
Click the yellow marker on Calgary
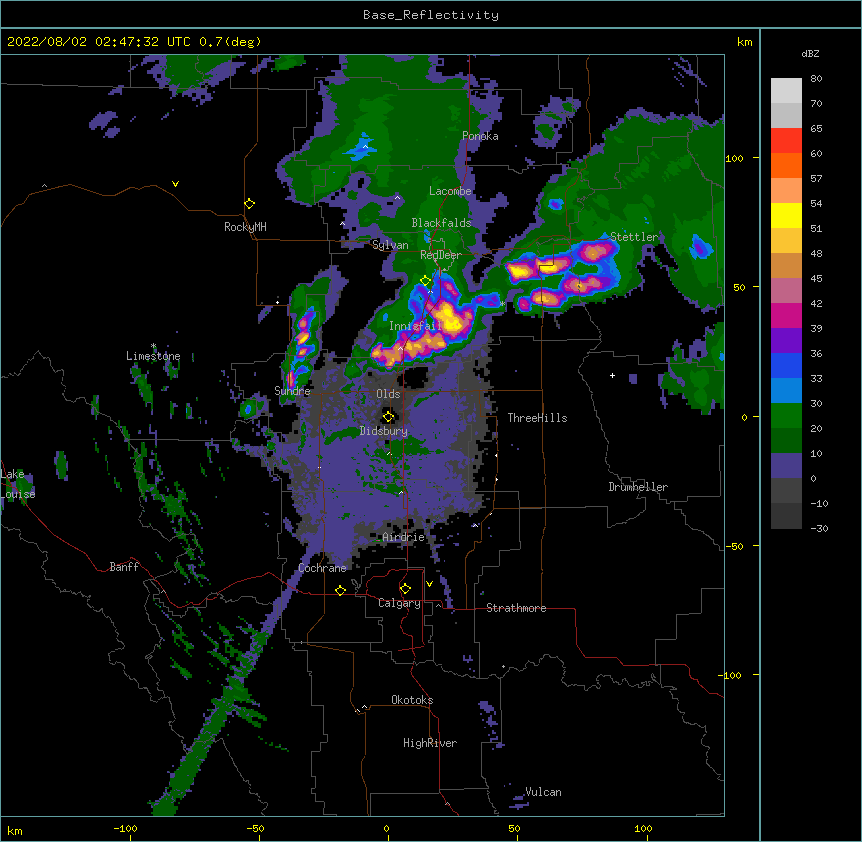[x=405, y=589]
